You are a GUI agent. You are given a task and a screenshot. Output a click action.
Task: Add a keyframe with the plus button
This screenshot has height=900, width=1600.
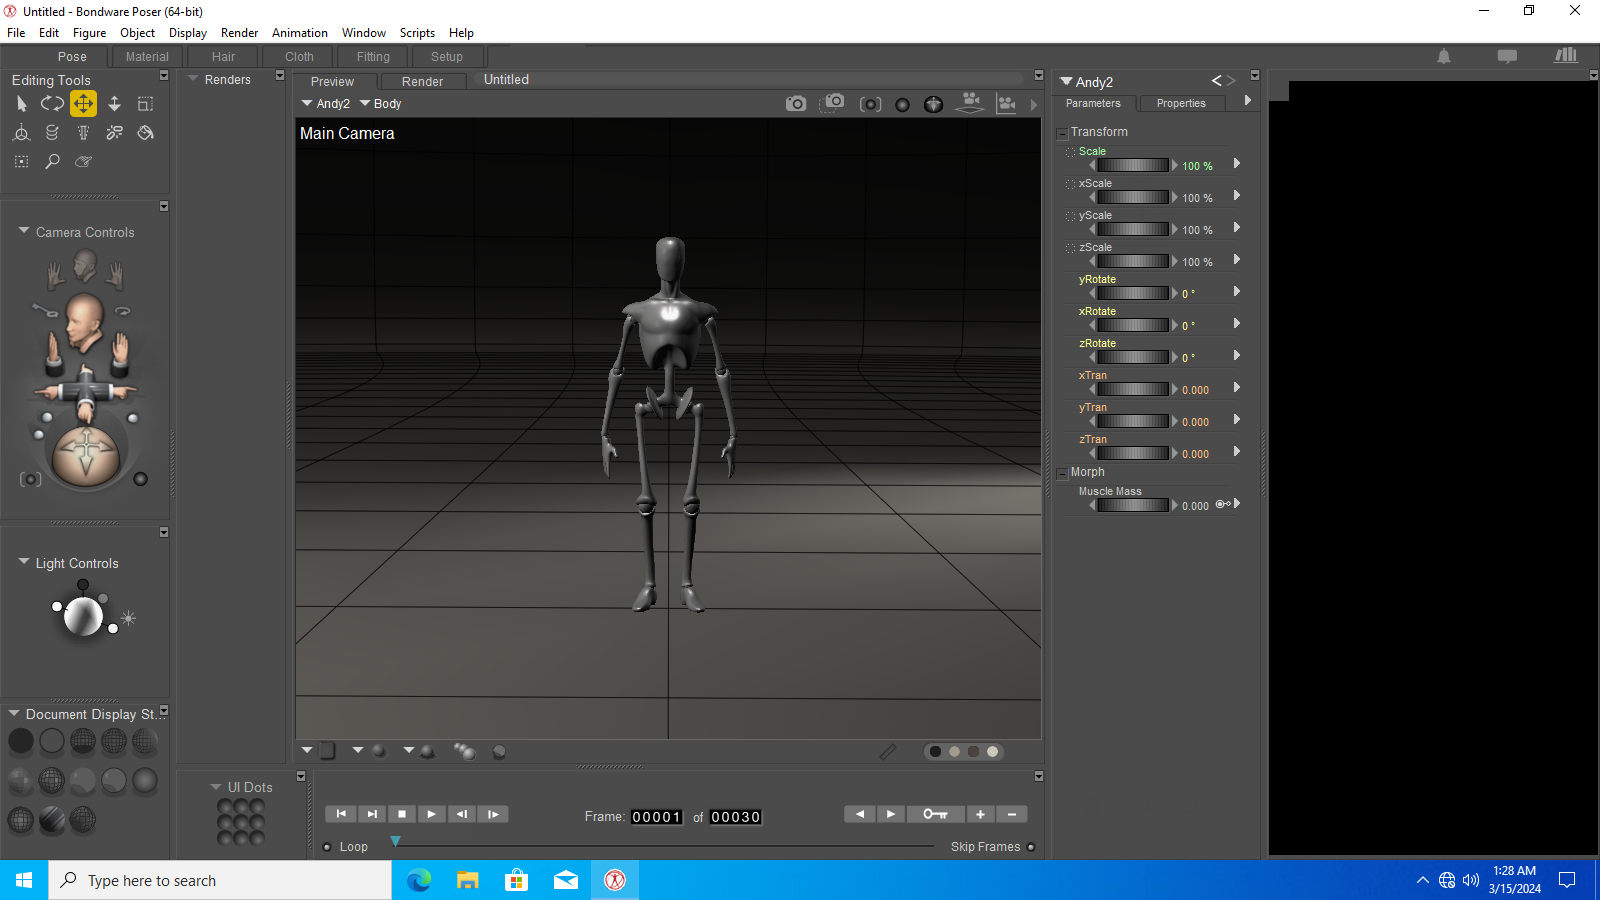point(981,814)
